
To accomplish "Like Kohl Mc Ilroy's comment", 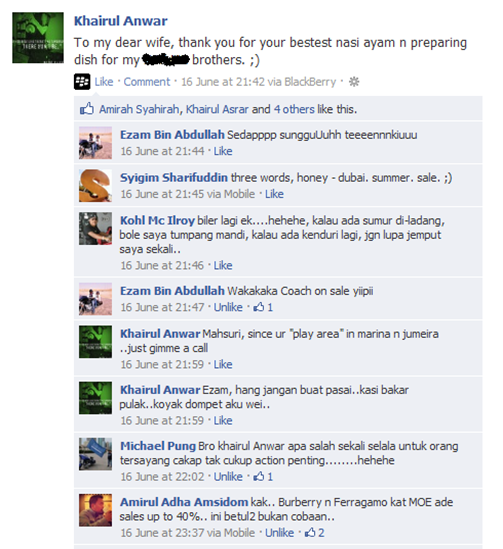I will click(x=223, y=265).
